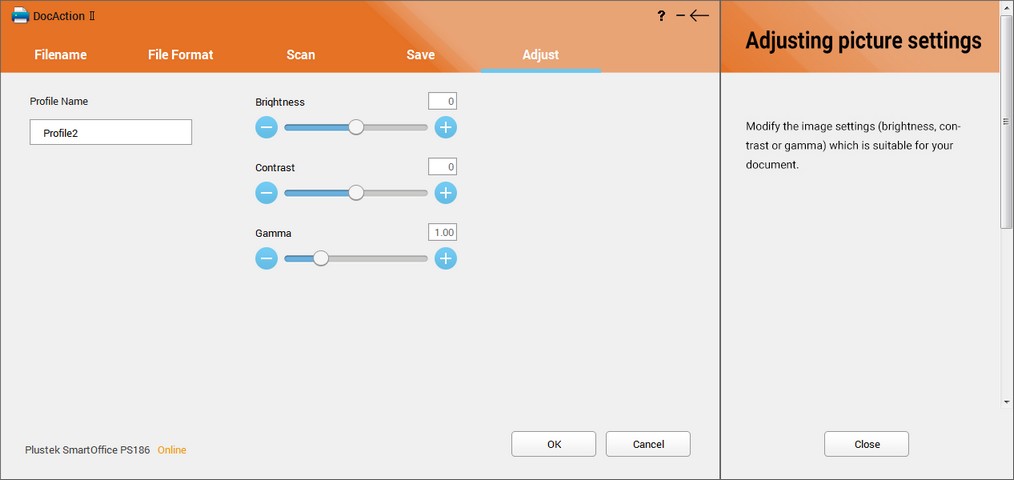
Task: Open the File Format tab
Action: (x=180, y=55)
